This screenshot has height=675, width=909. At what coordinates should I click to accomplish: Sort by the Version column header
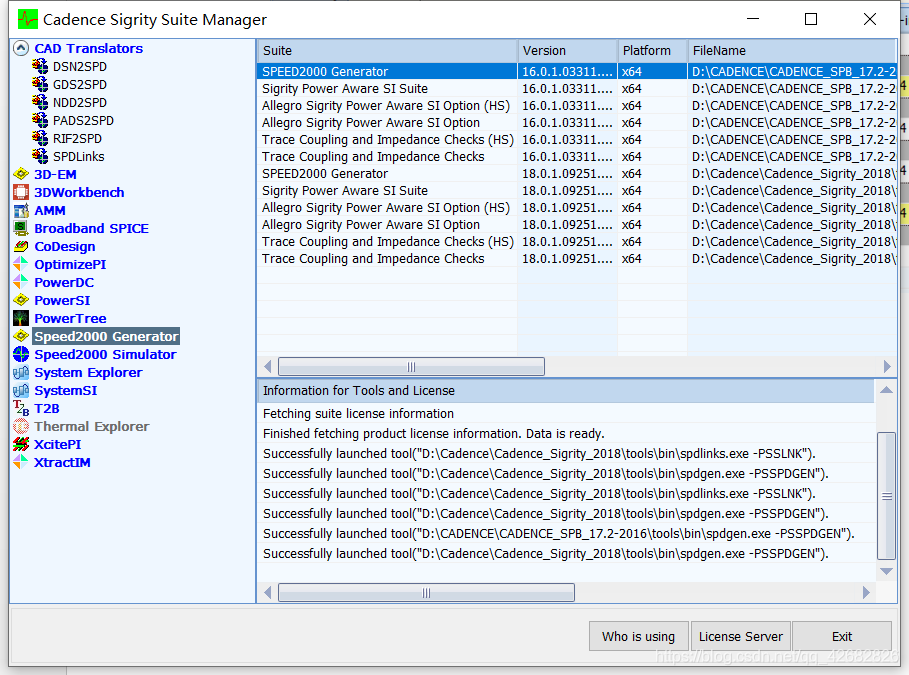[566, 50]
